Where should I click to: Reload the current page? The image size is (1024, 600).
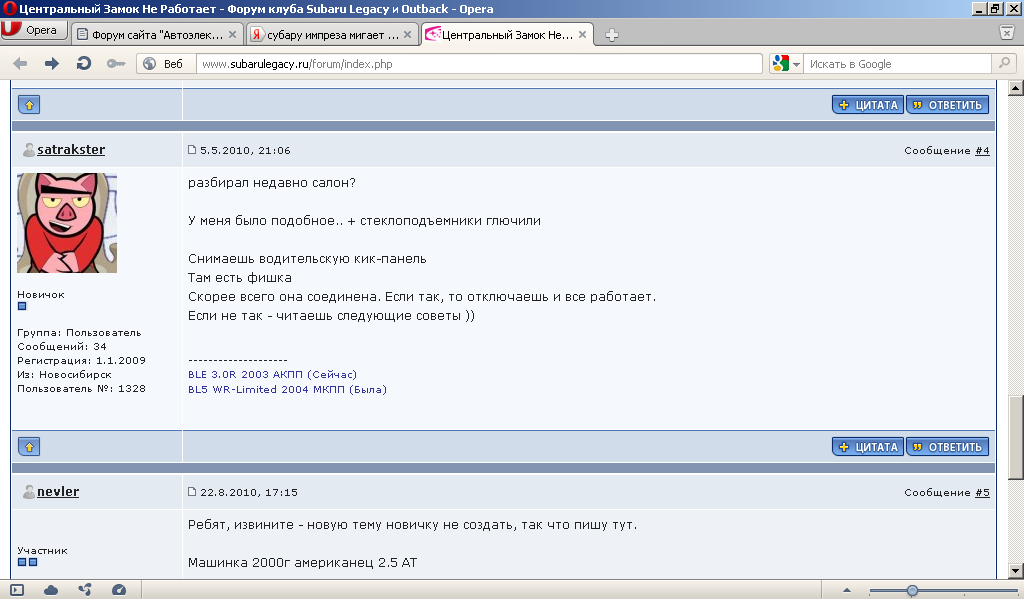84,63
